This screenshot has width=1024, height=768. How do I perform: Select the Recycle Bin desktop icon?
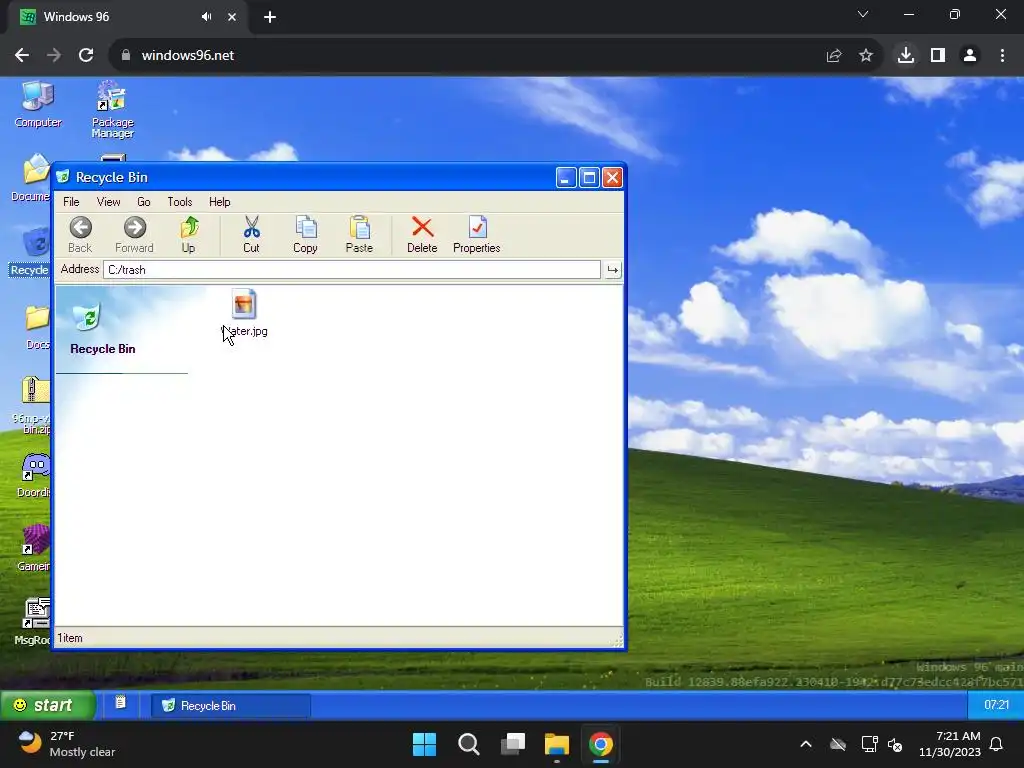point(30,251)
